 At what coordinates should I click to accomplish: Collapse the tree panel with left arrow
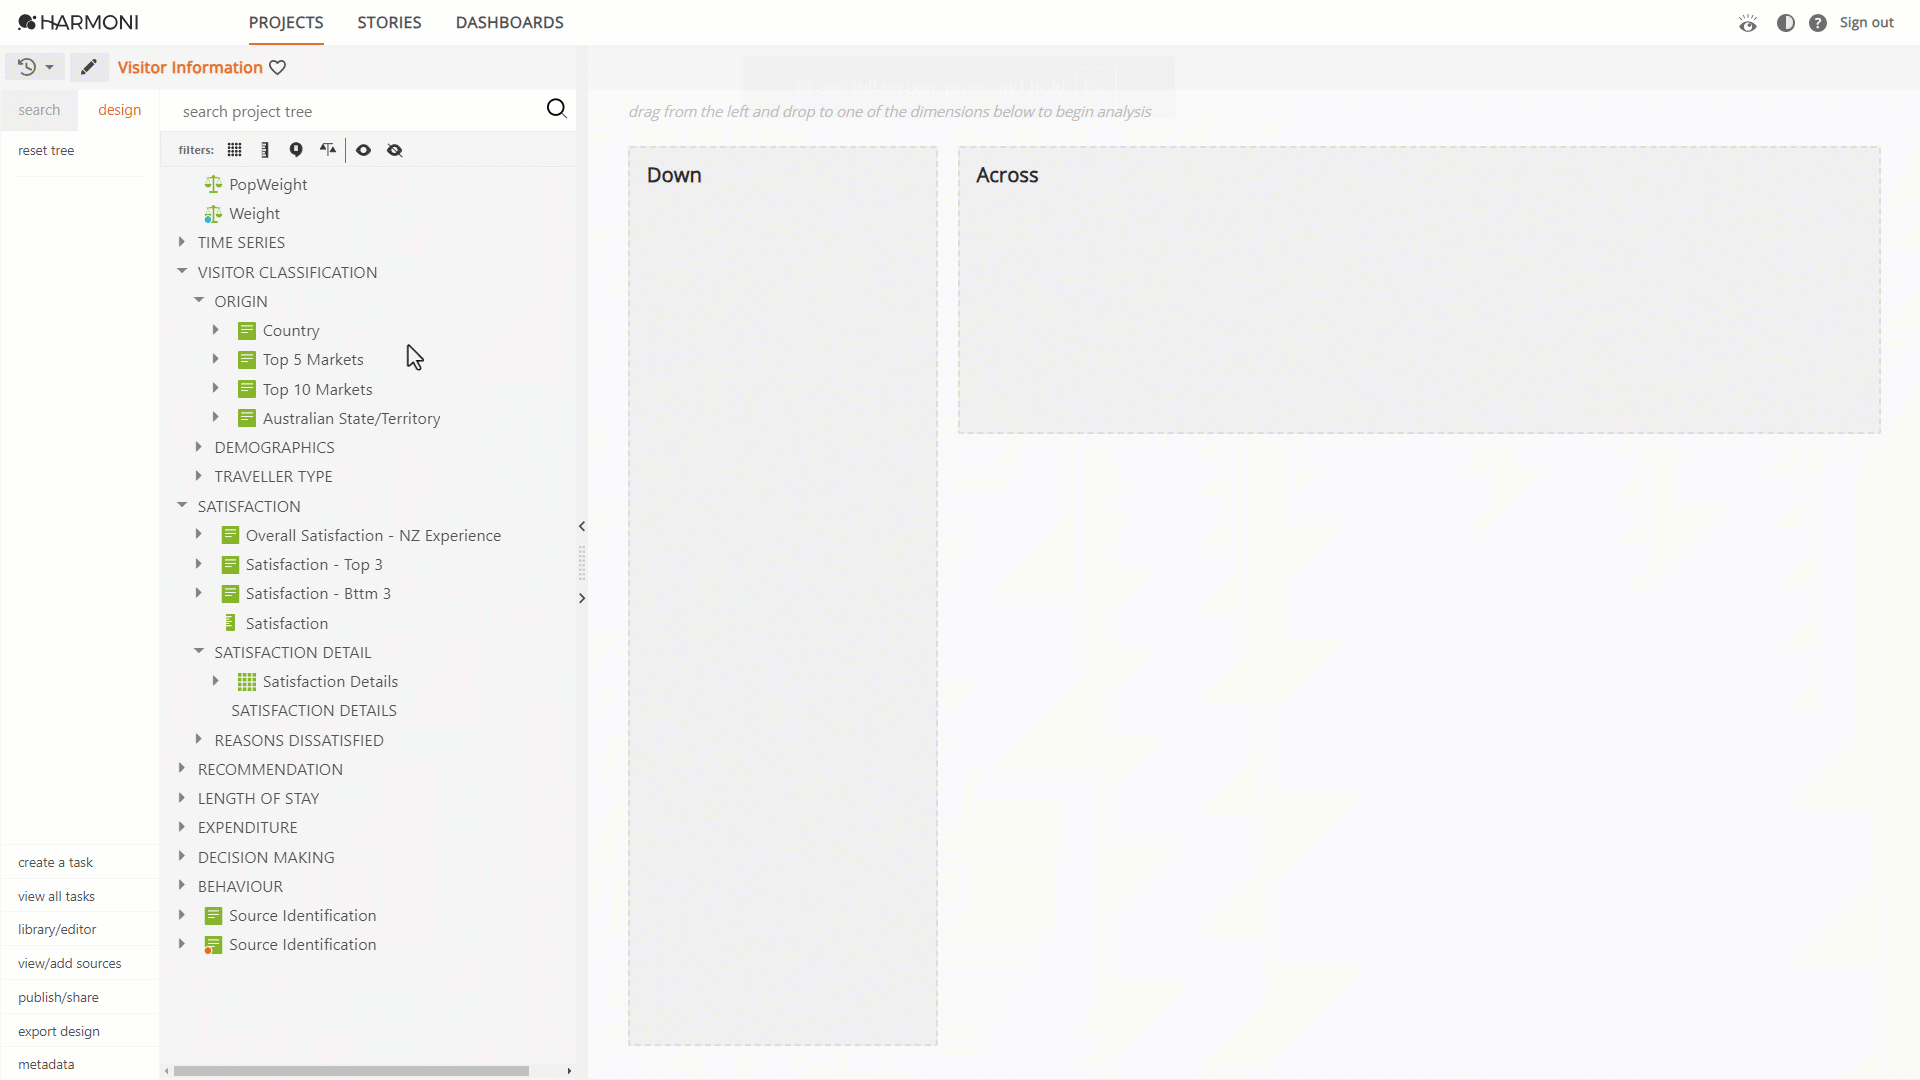click(582, 527)
